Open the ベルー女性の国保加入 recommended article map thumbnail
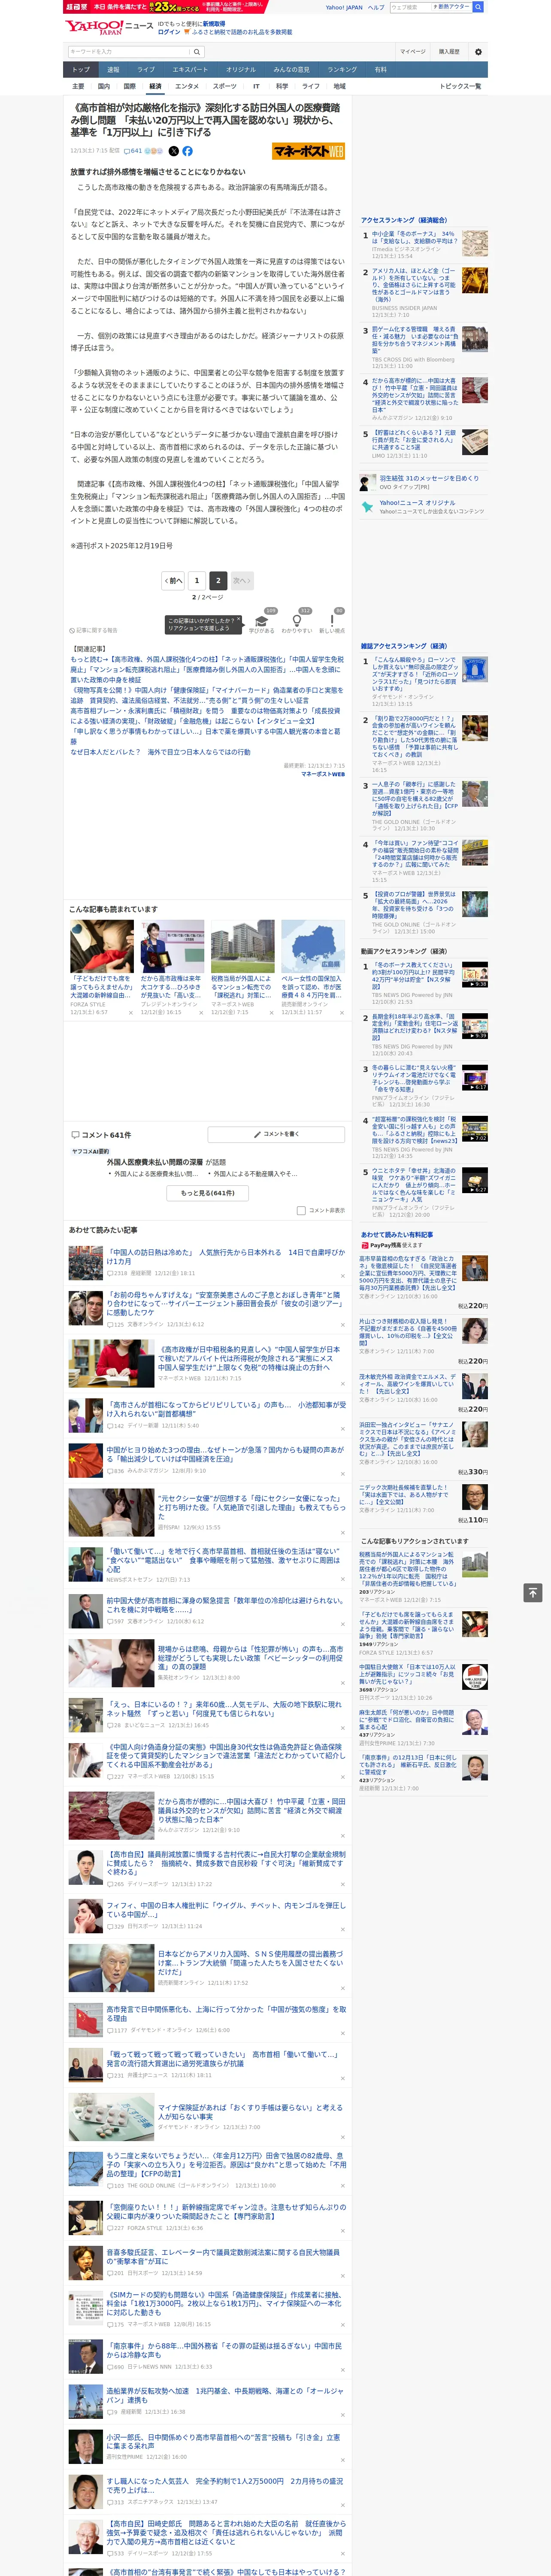 click(x=313, y=946)
